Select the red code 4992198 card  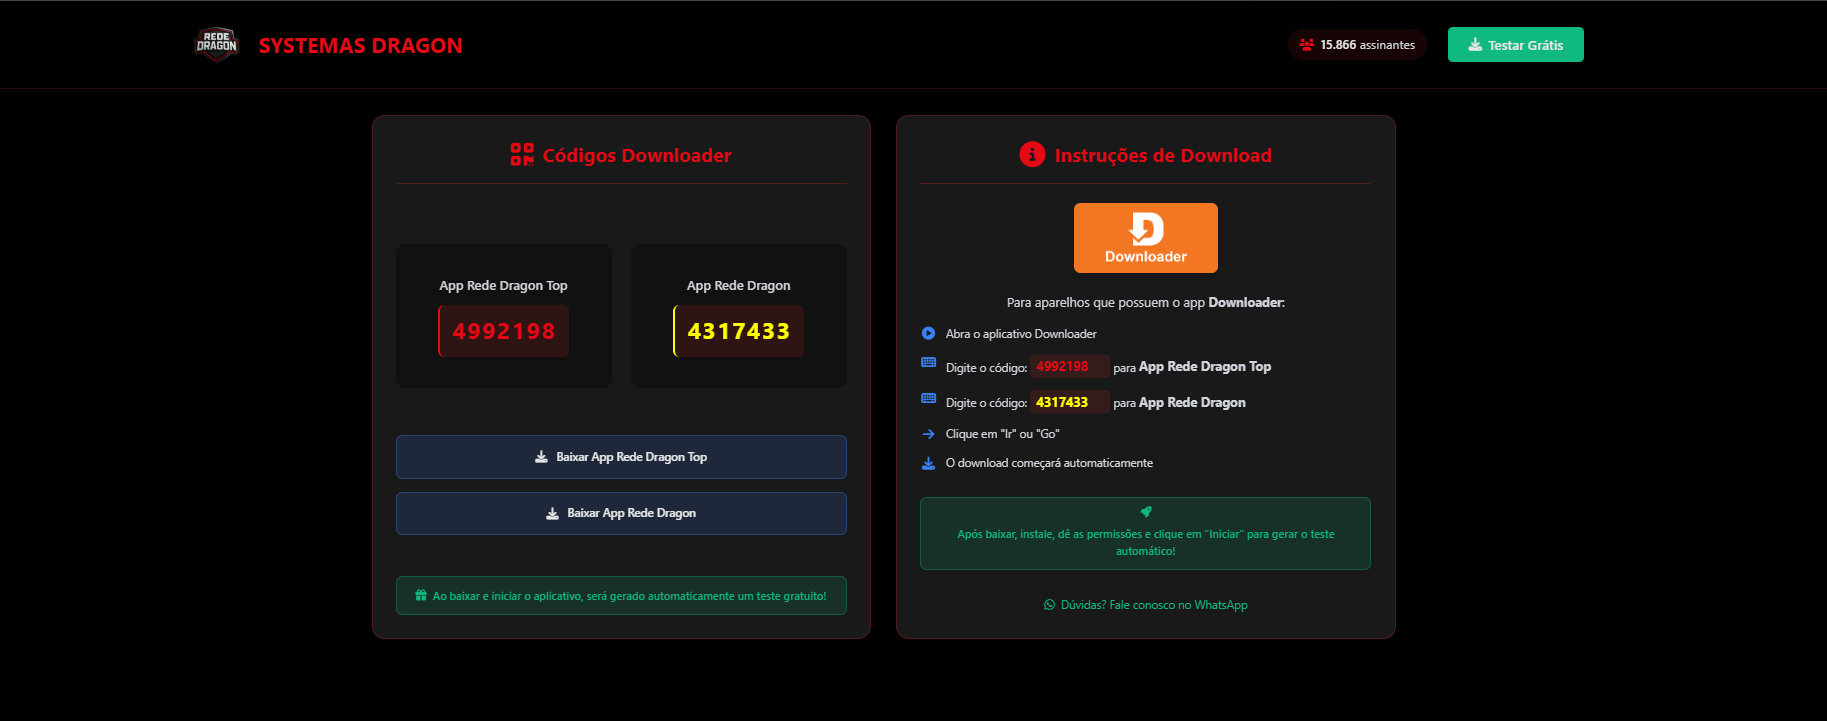[504, 331]
